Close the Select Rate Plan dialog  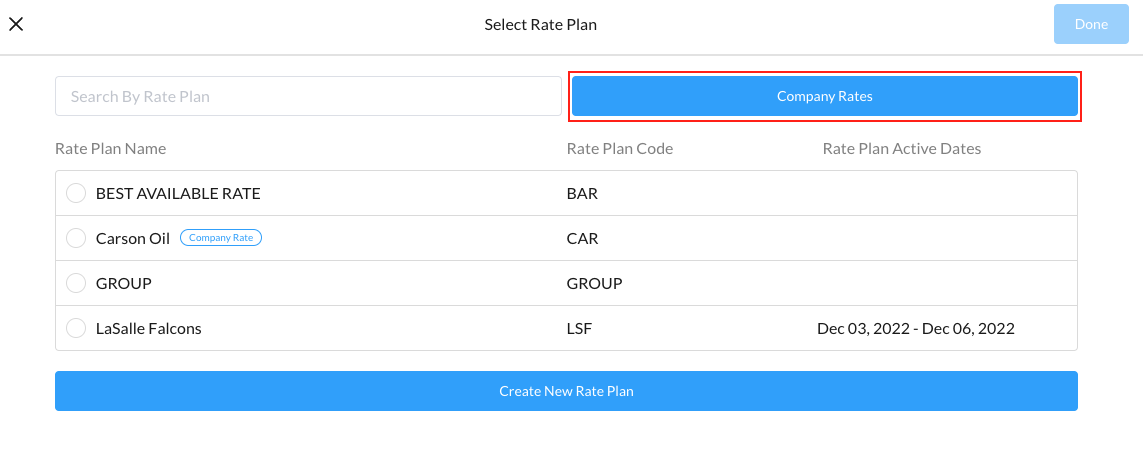[16, 24]
